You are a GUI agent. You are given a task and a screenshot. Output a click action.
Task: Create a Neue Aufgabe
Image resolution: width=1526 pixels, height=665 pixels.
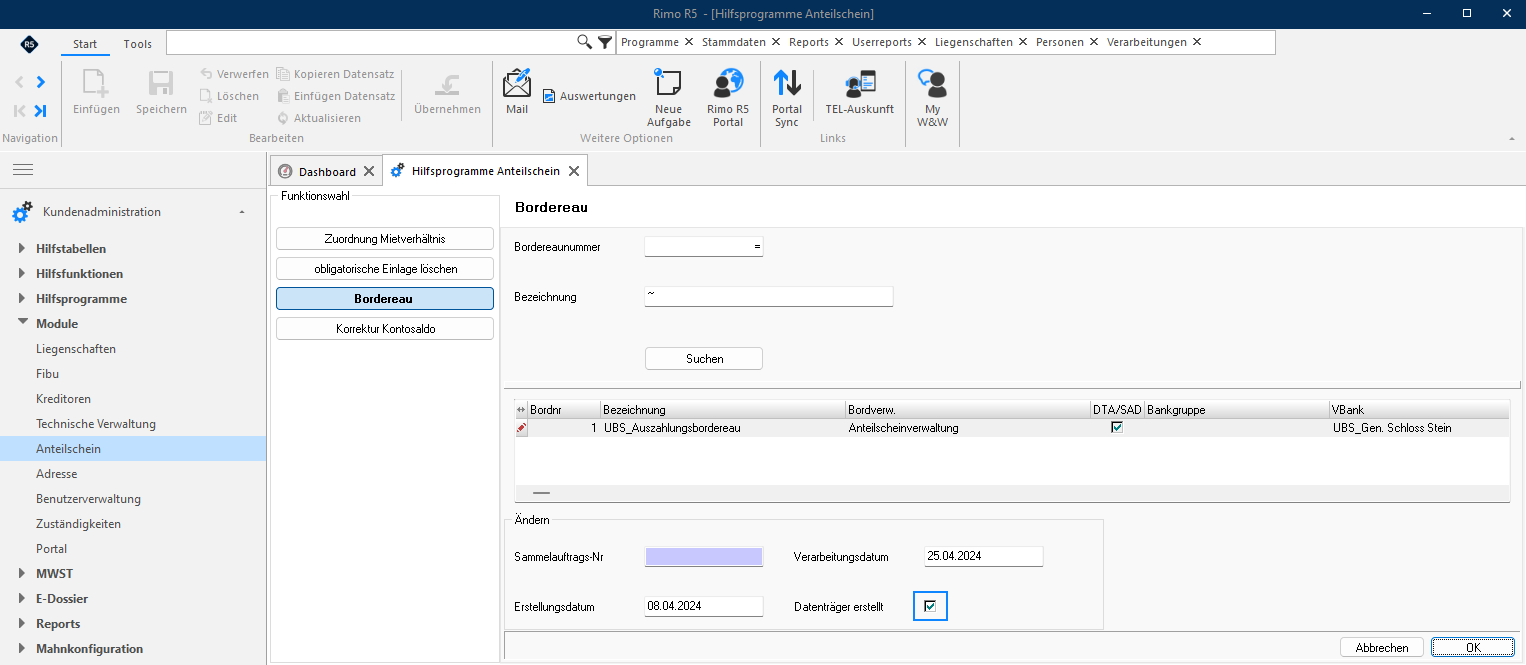click(x=669, y=98)
